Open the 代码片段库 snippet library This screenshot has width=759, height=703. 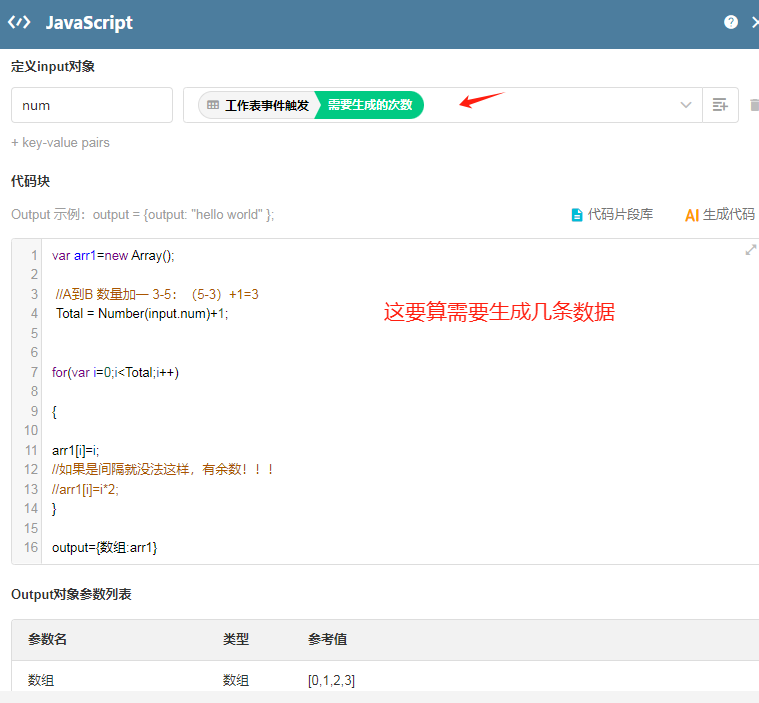coord(620,215)
